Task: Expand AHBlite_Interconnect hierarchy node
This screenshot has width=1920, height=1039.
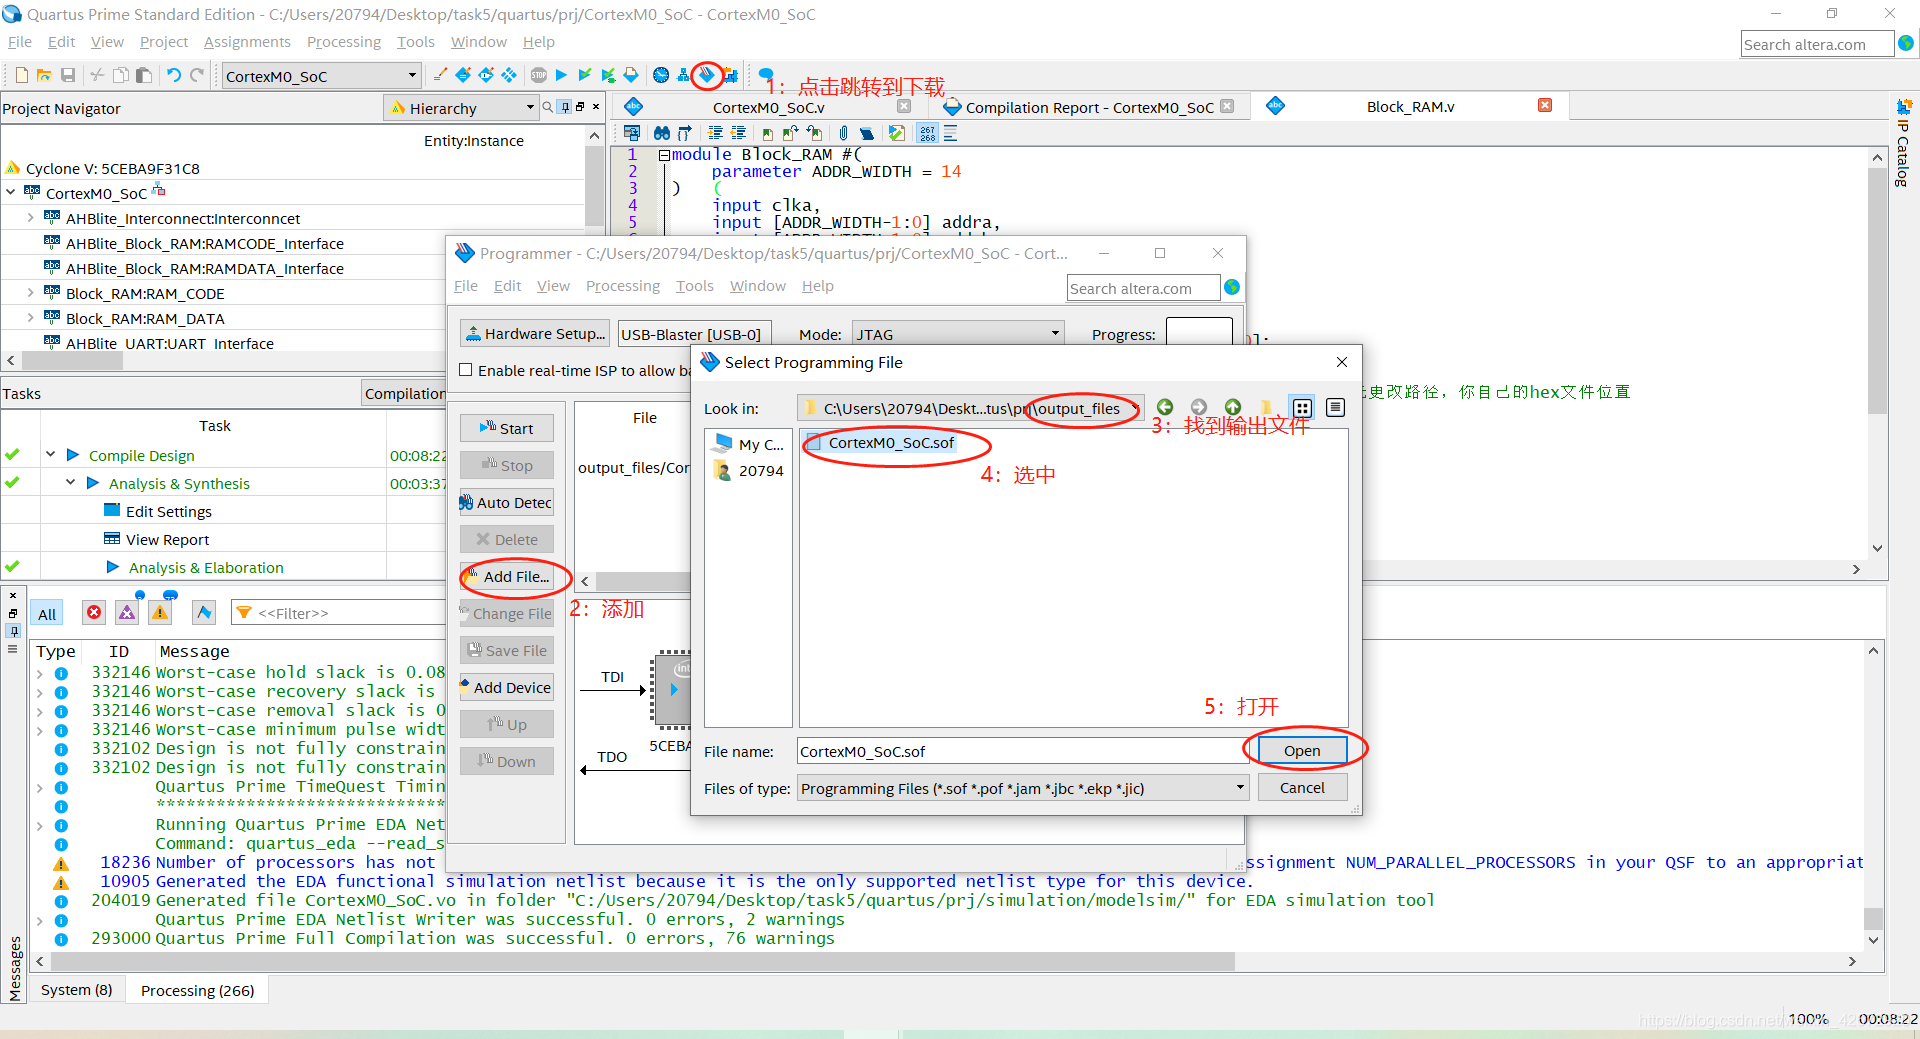Action: coord(30,218)
